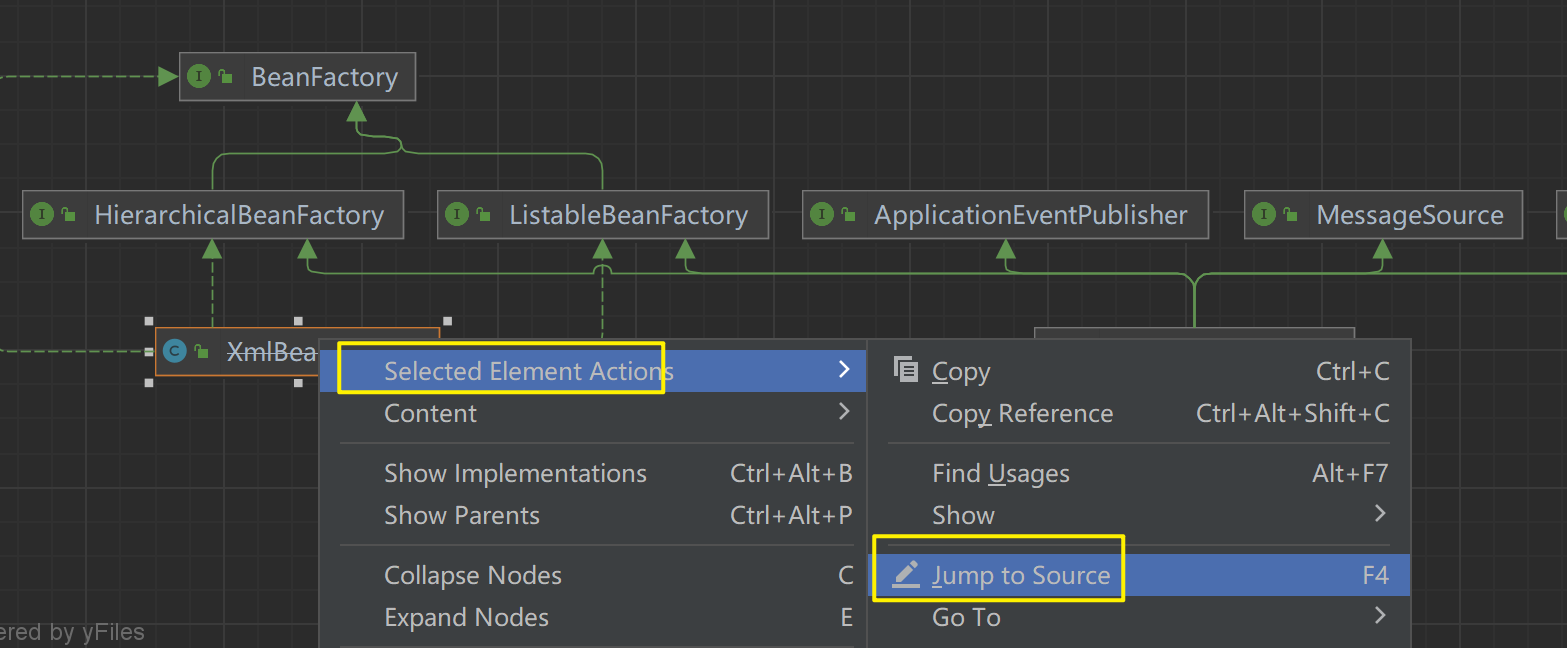
Task: Expand the Show submenu arrow
Action: (x=1380, y=514)
